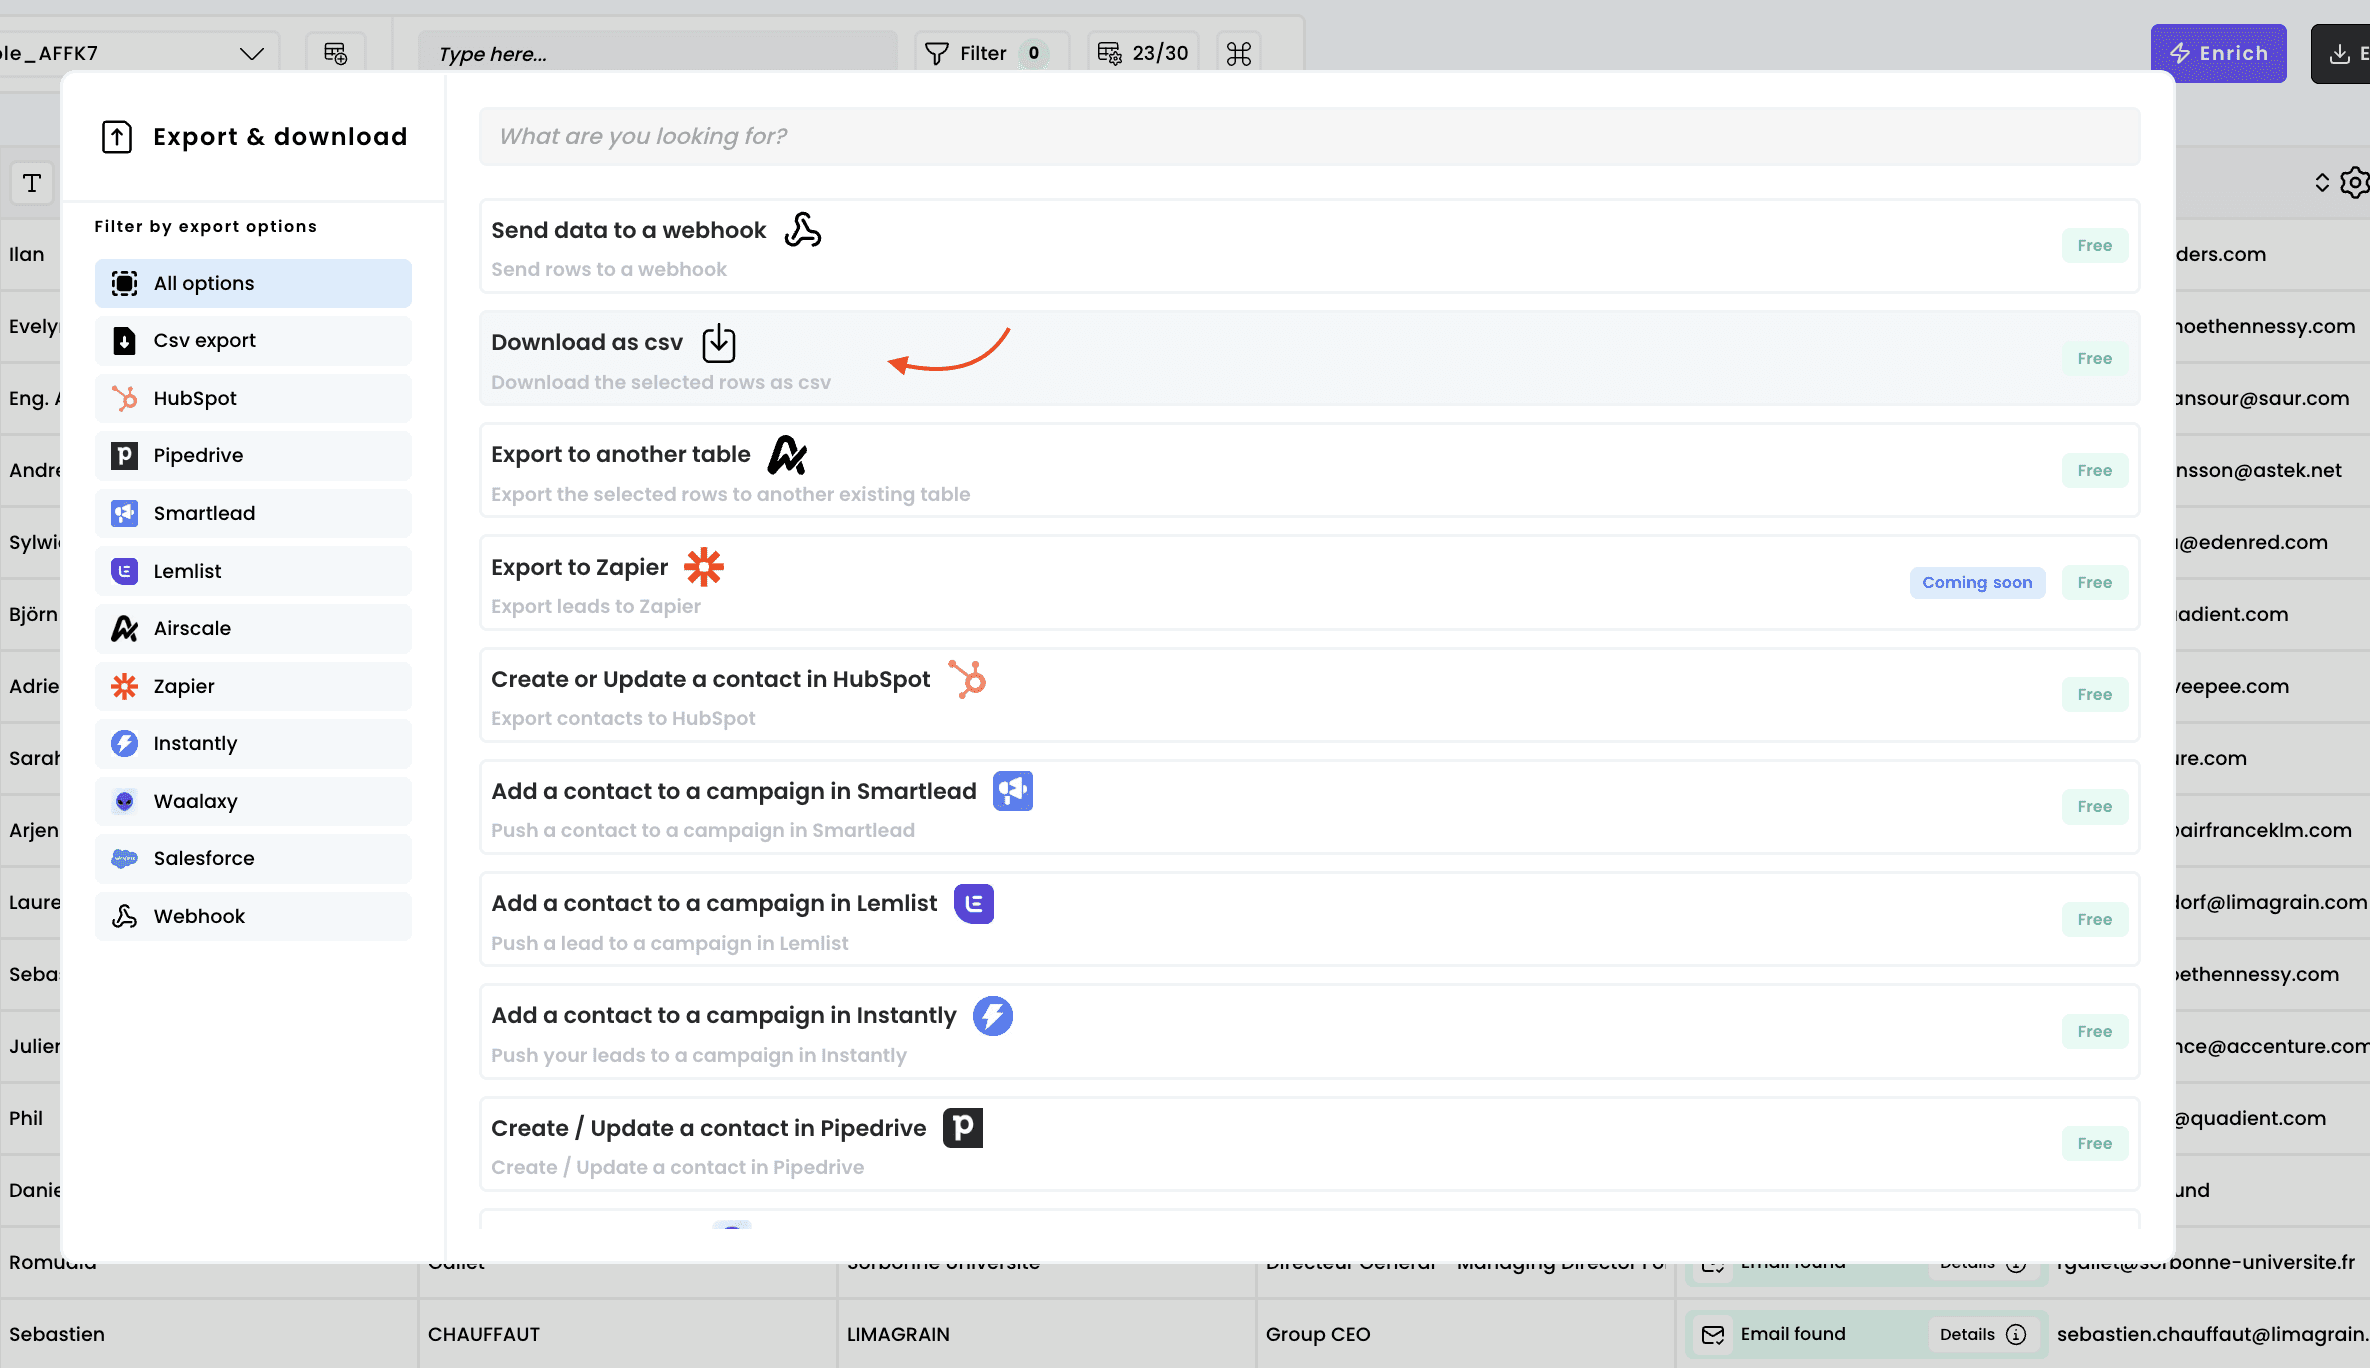The image size is (2370, 1368).
Task: Click the Smartlead logo icon in the campaign row
Action: point(1012,791)
